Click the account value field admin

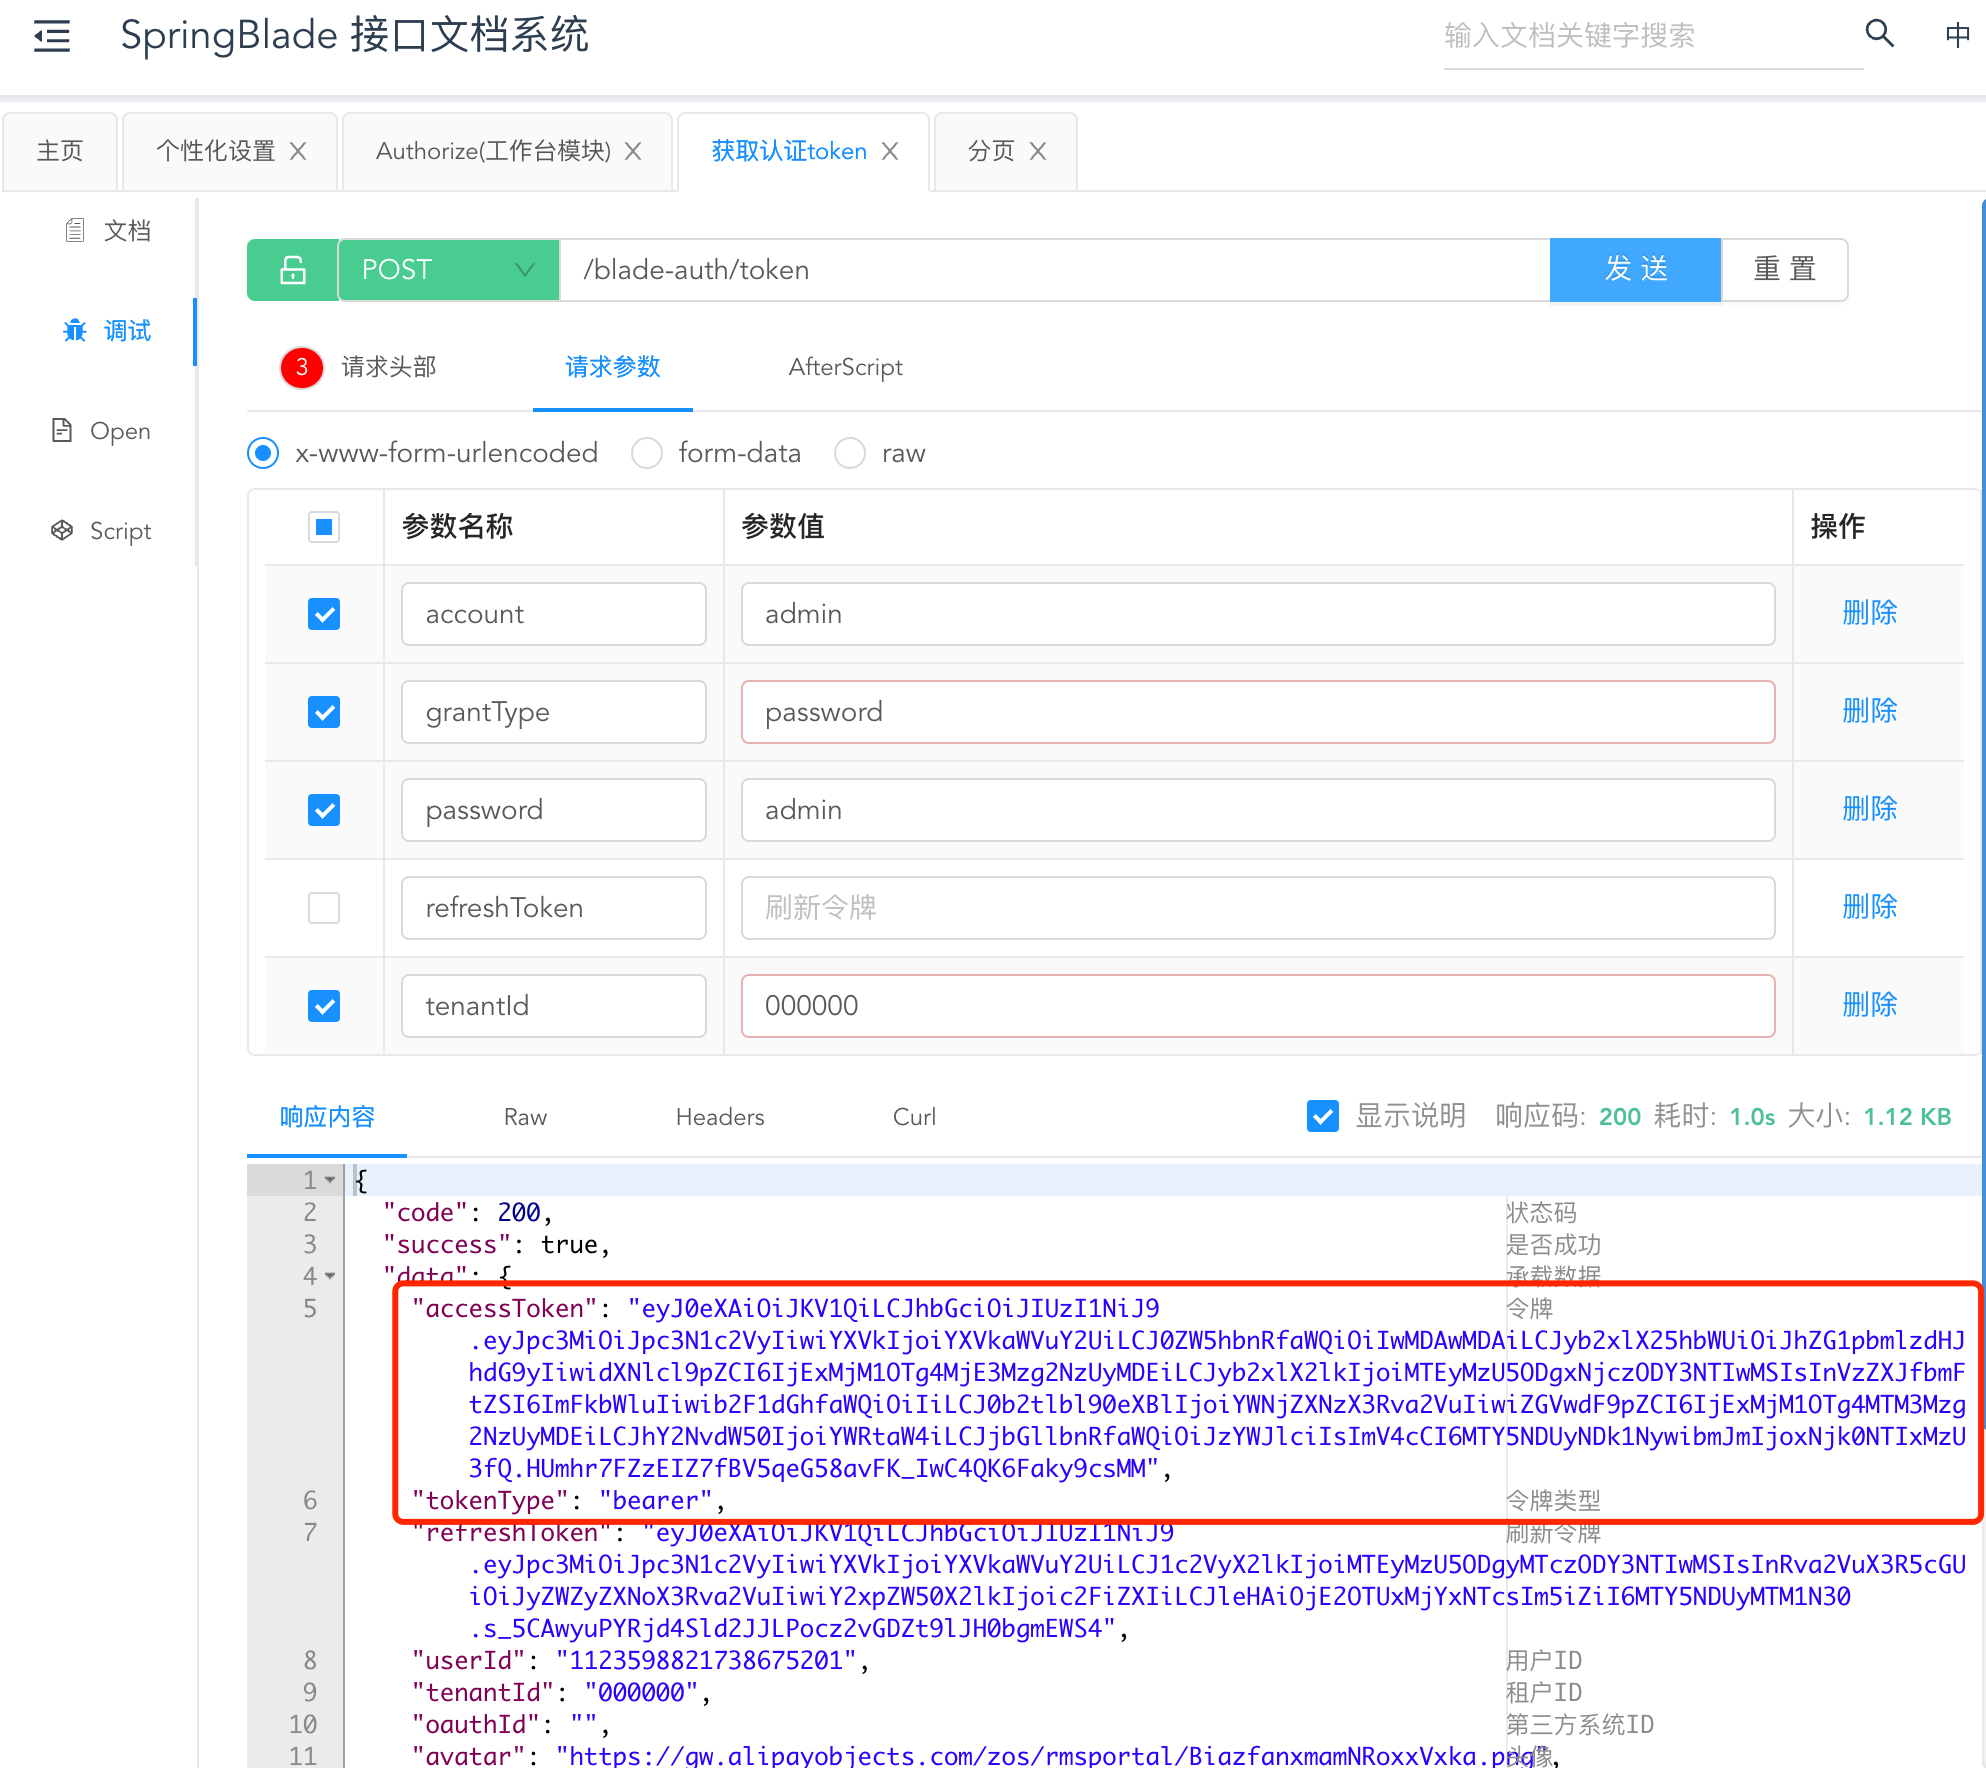tap(1258, 614)
